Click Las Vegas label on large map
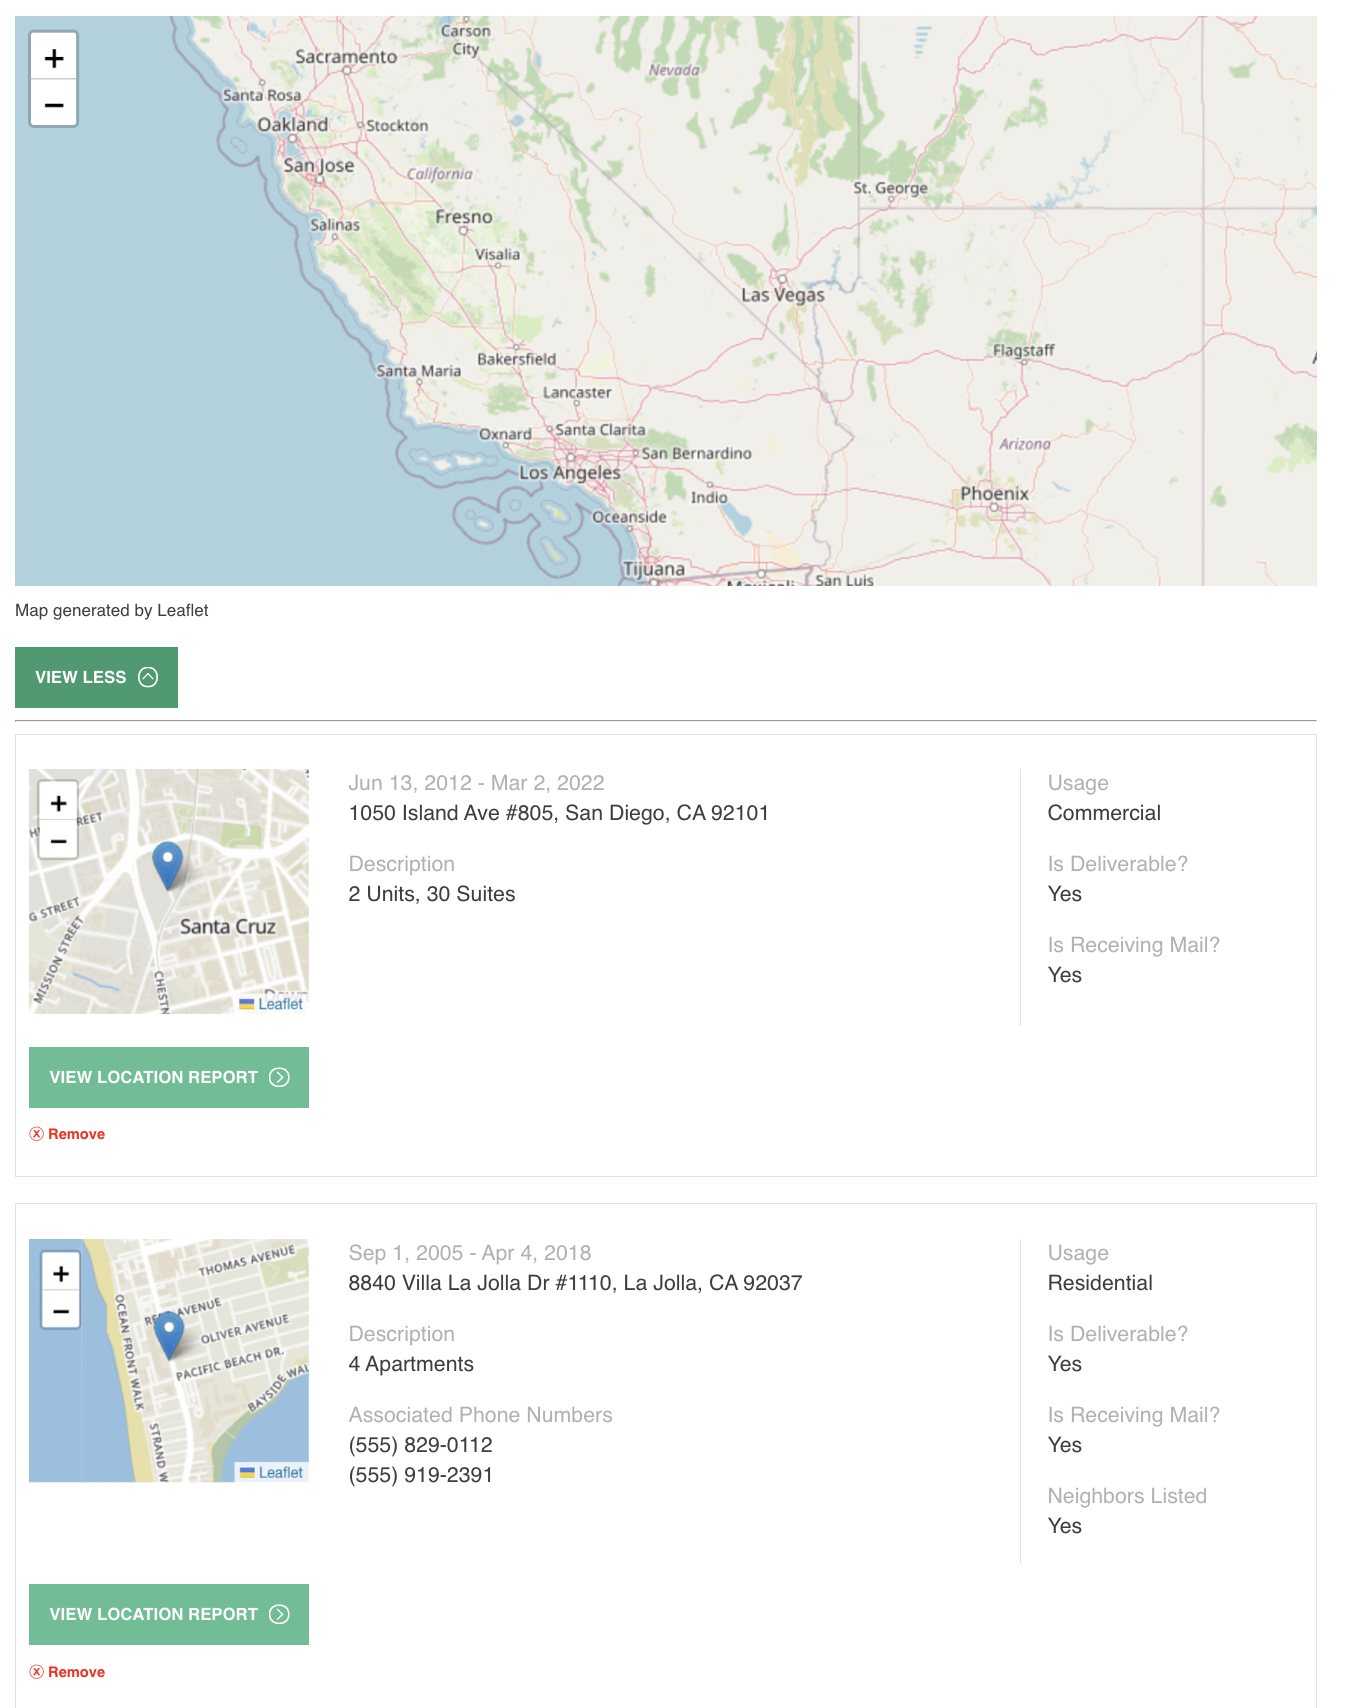The image size is (1348, 1708). 783,295
